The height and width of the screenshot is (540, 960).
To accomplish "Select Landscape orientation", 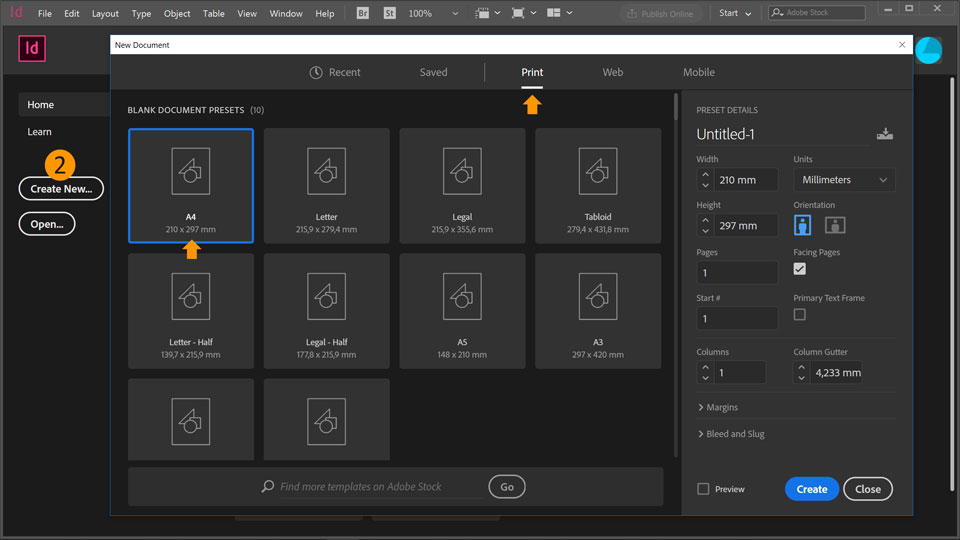I will pyautogui.click(x=834, y=225).
